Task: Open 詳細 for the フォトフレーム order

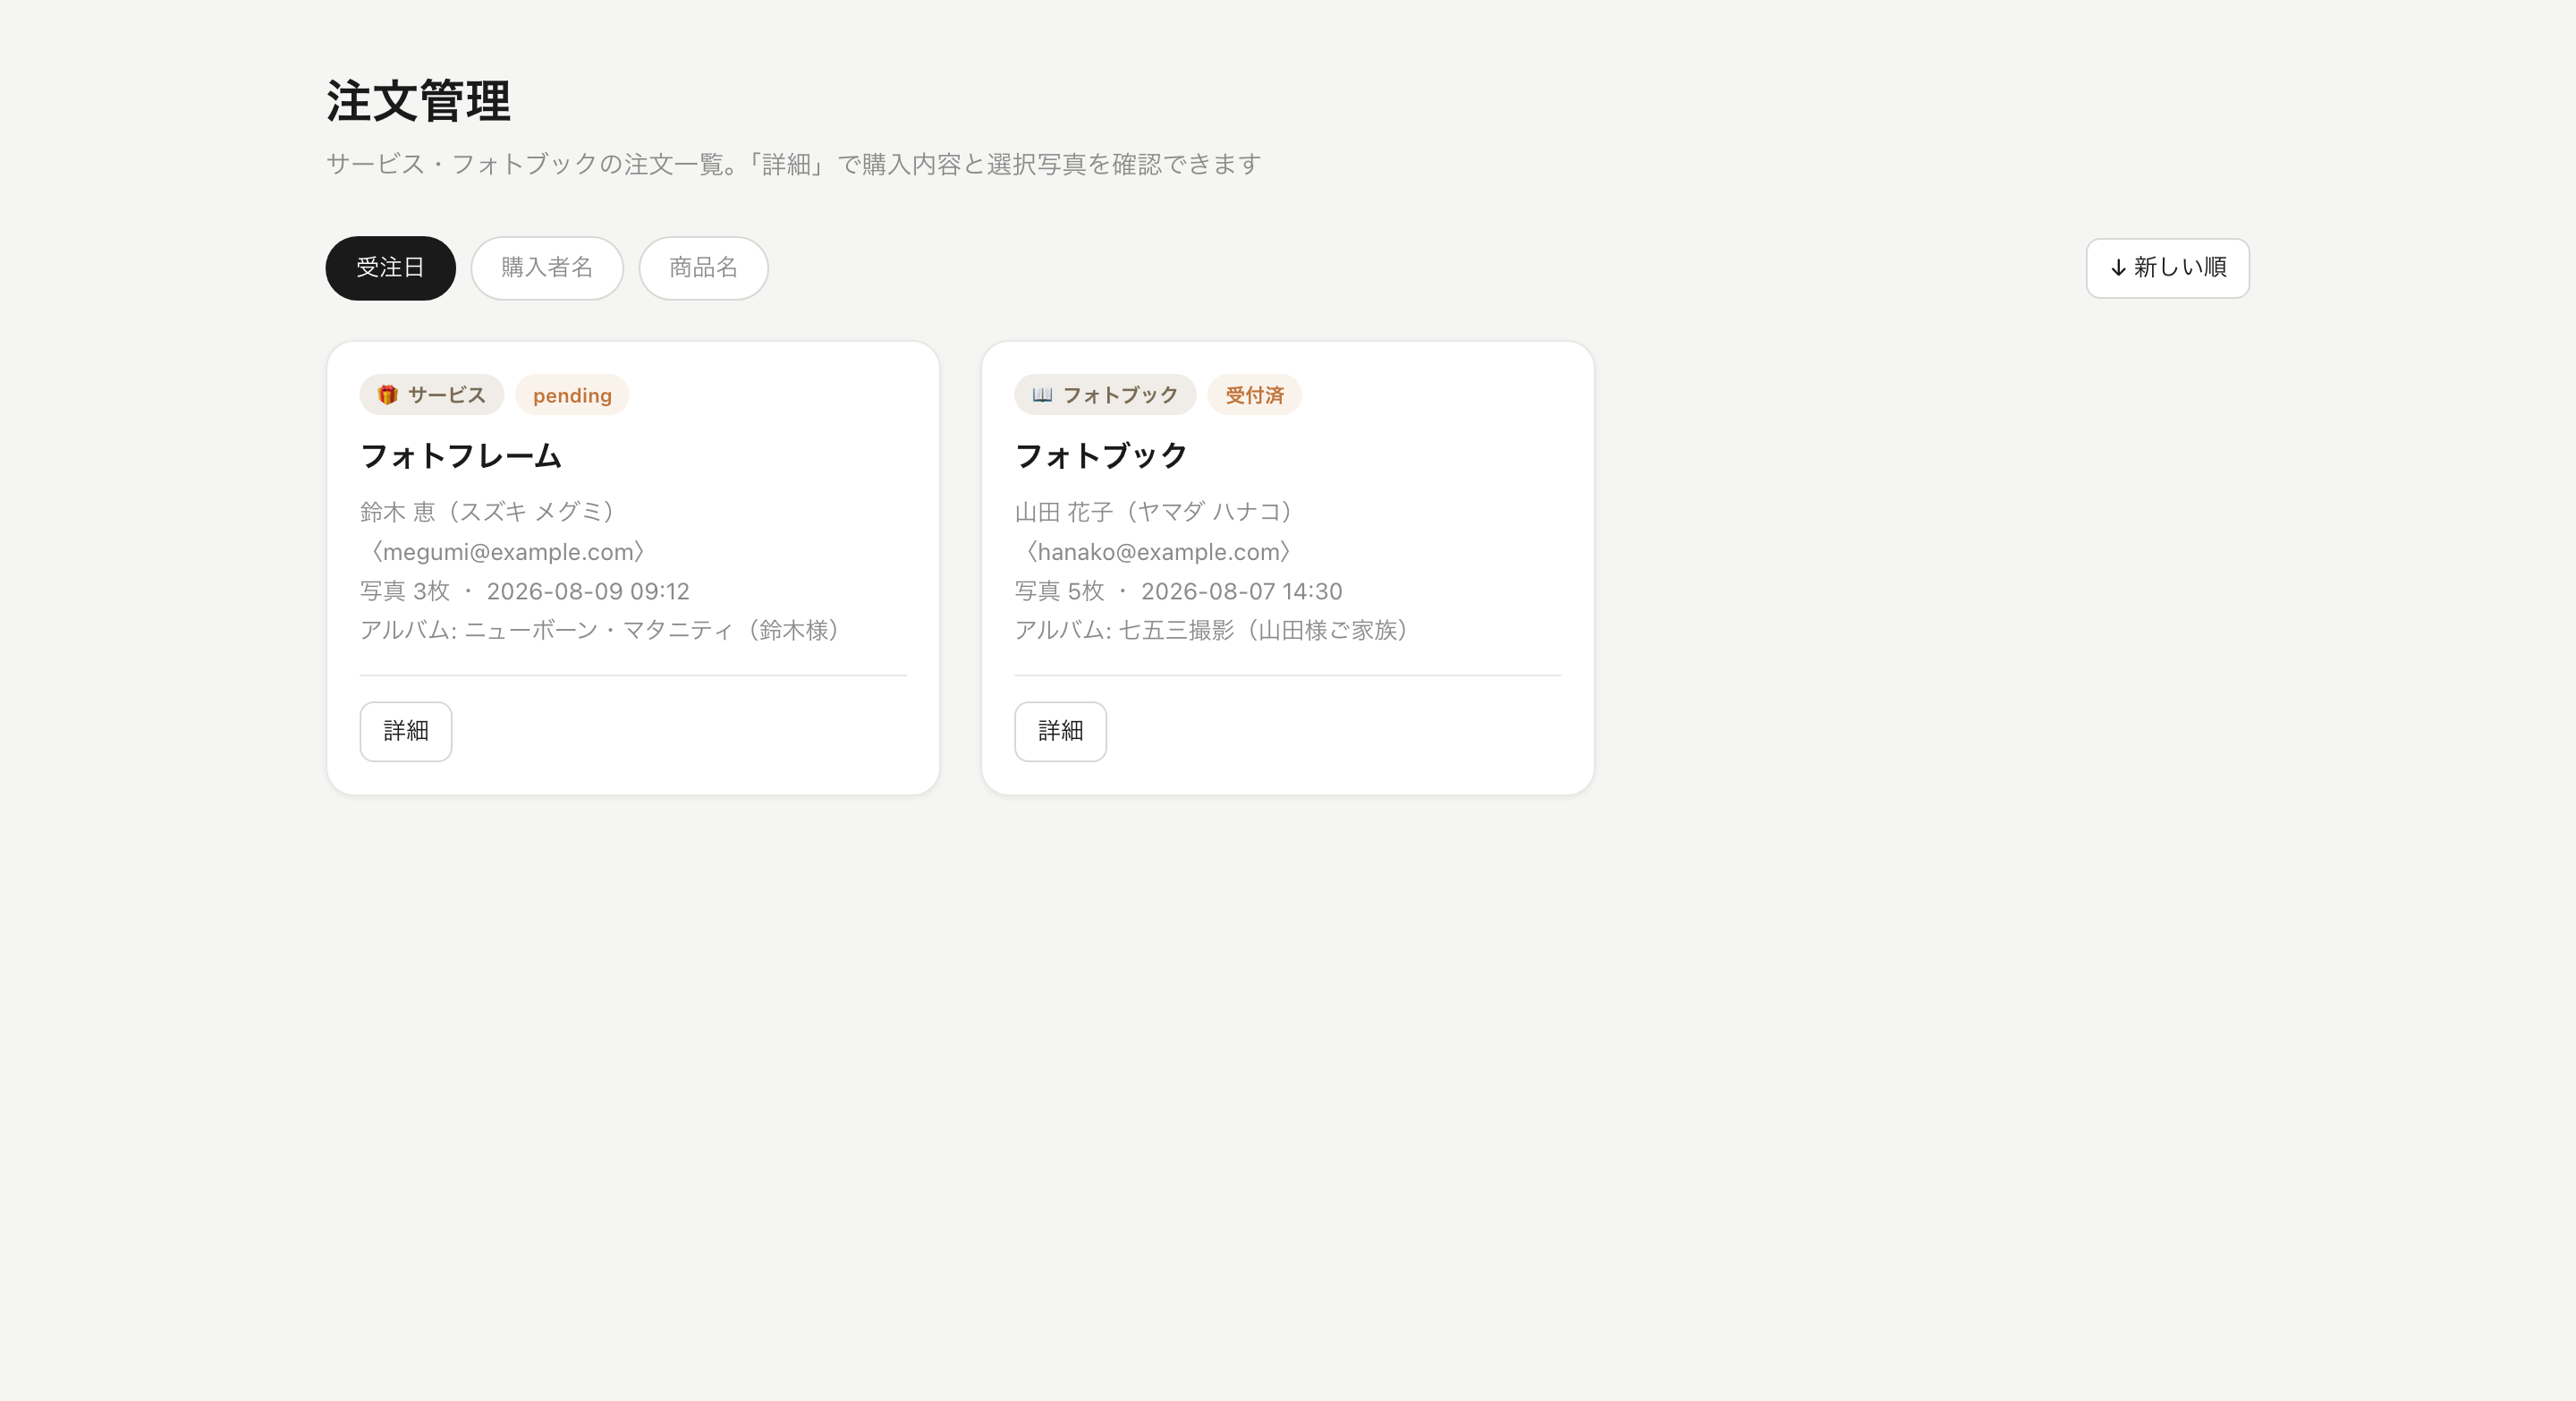Action: pyautogui.click(x=406, y=731)
